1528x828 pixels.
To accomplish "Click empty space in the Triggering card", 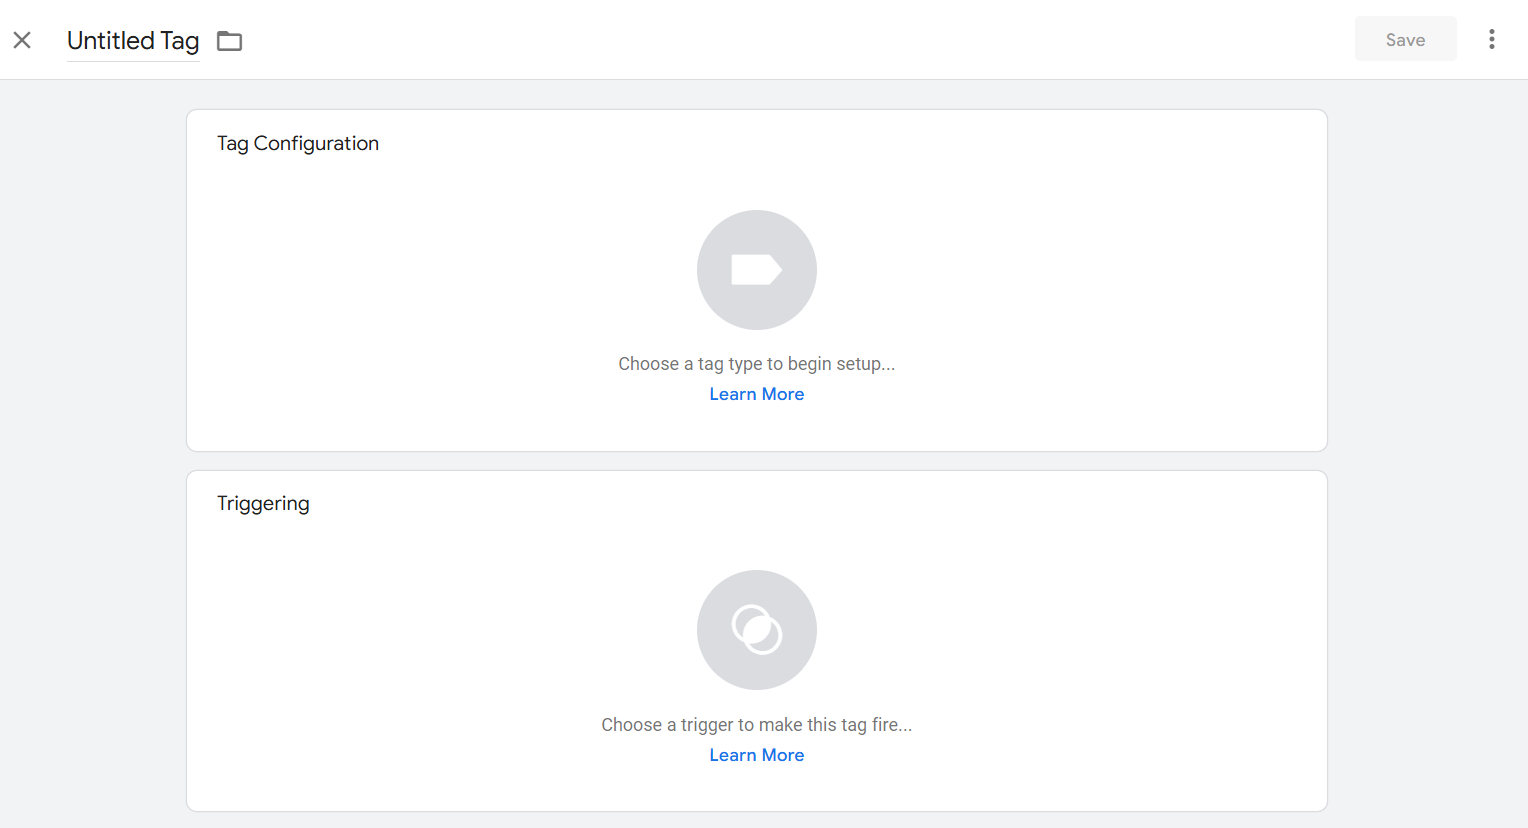I will click(x=1050, y=640).
